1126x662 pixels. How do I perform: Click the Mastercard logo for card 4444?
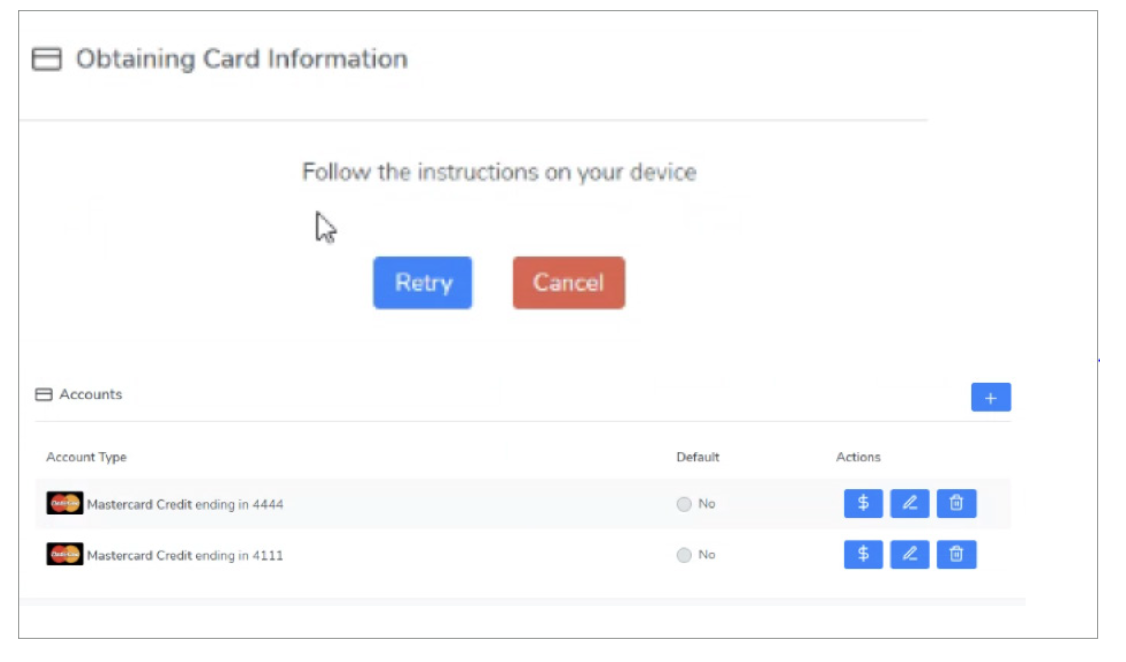pyautogui.click(x=65, y=503)
